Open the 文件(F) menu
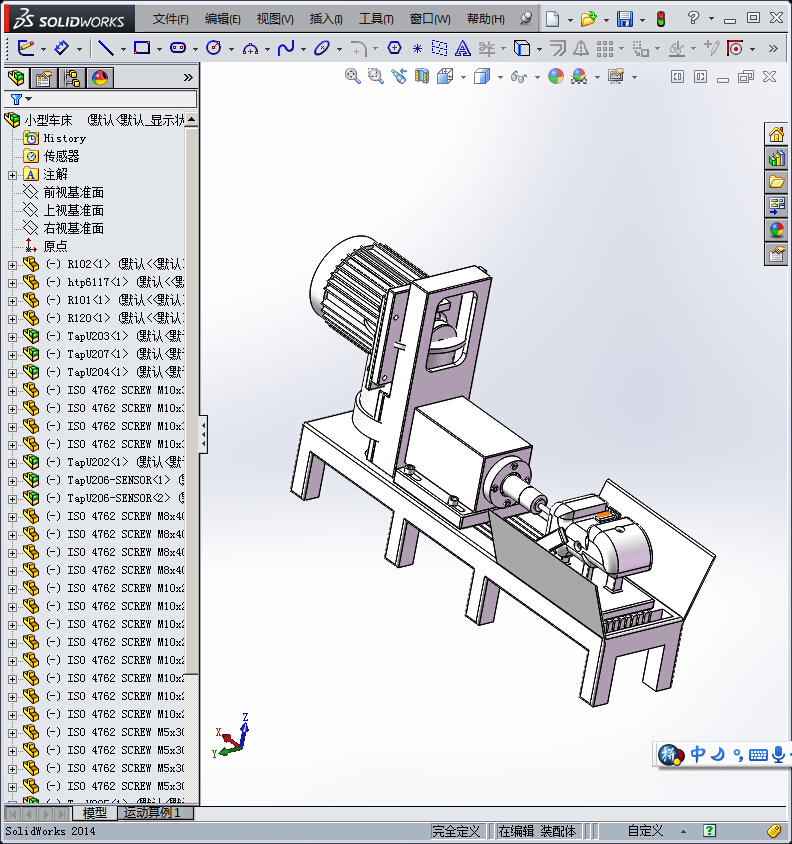792x844 pixels. (171, 19)
